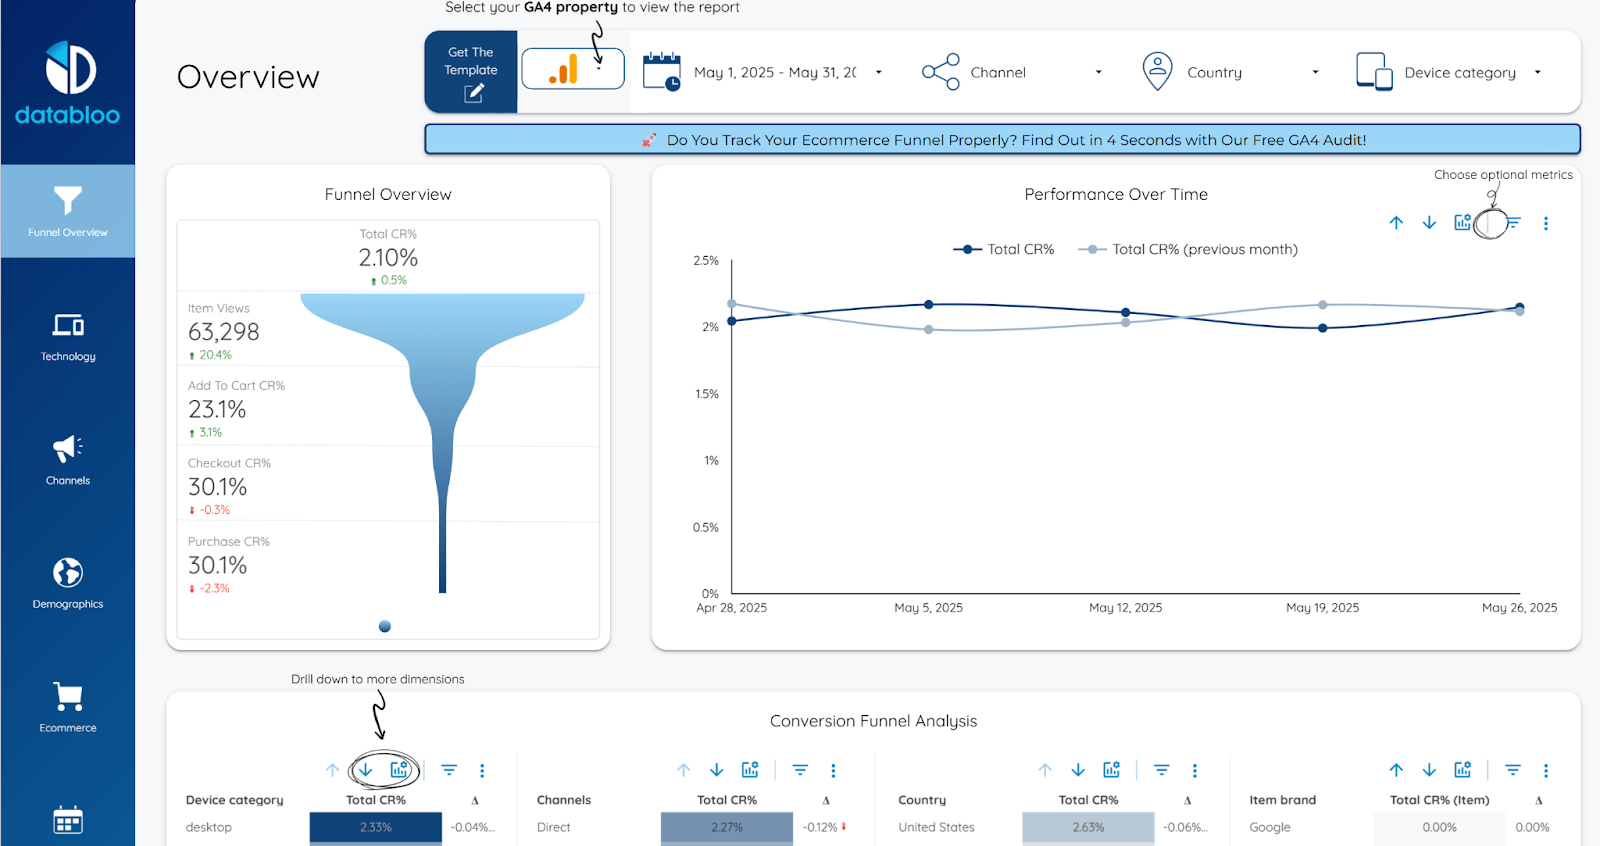Drill up in Performance Over Time chart
Viewport: 1600px width, 846px height.
click(1396, 223)
